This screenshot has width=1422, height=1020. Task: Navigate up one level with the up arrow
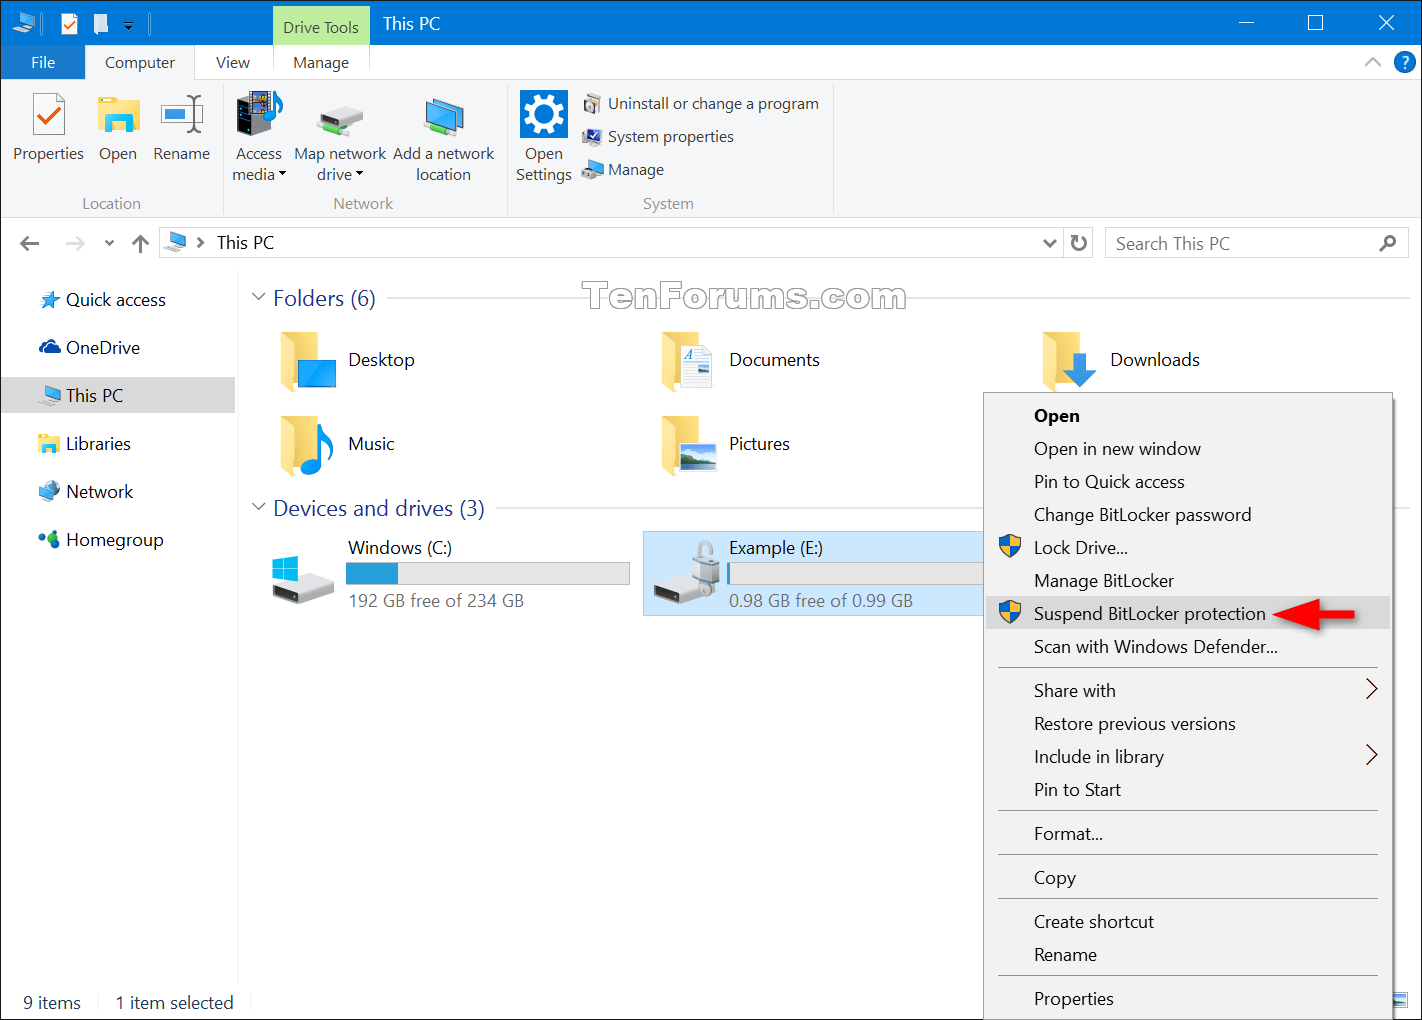pos(140,243)
